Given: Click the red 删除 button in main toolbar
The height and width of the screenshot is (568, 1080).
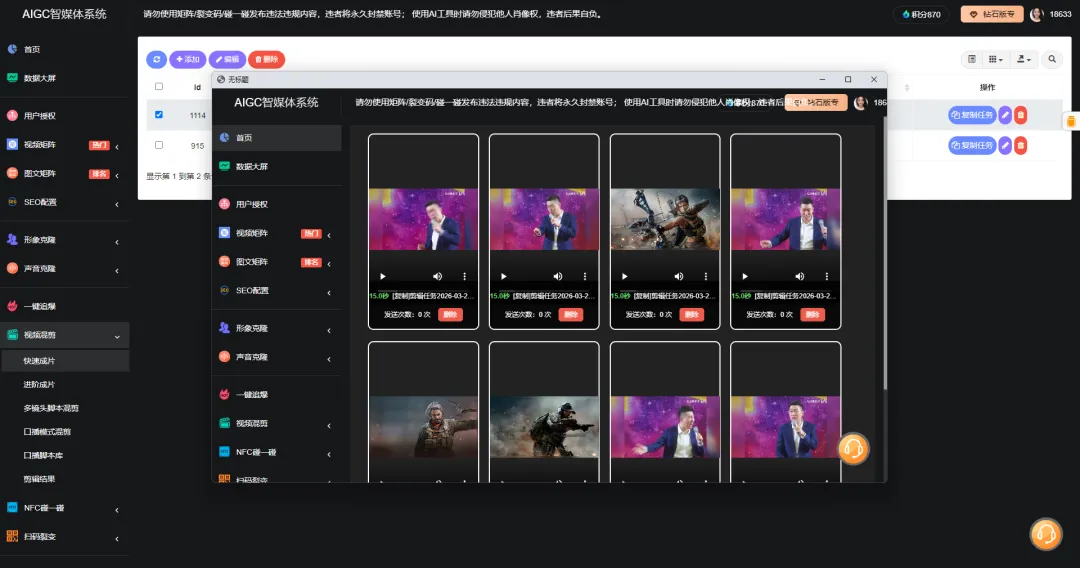Looking at the screenshot, I should 267,59.
